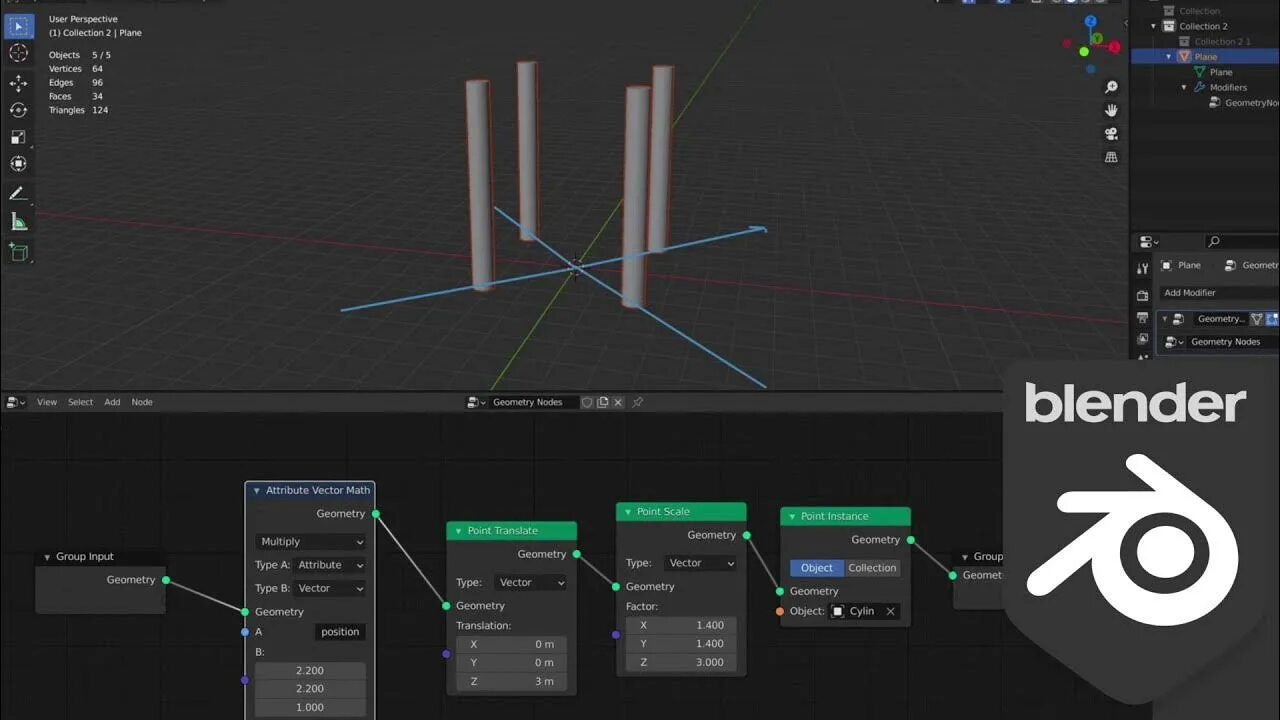
Task: Collapse the Point Translate node
Action: [458, 531]
